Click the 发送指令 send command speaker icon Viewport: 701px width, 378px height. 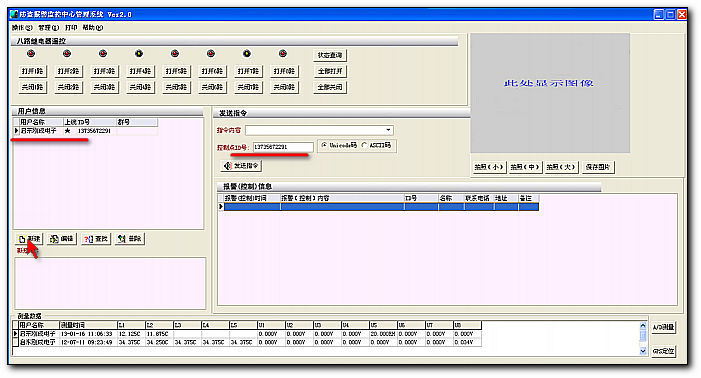click(x=228, y=166)
